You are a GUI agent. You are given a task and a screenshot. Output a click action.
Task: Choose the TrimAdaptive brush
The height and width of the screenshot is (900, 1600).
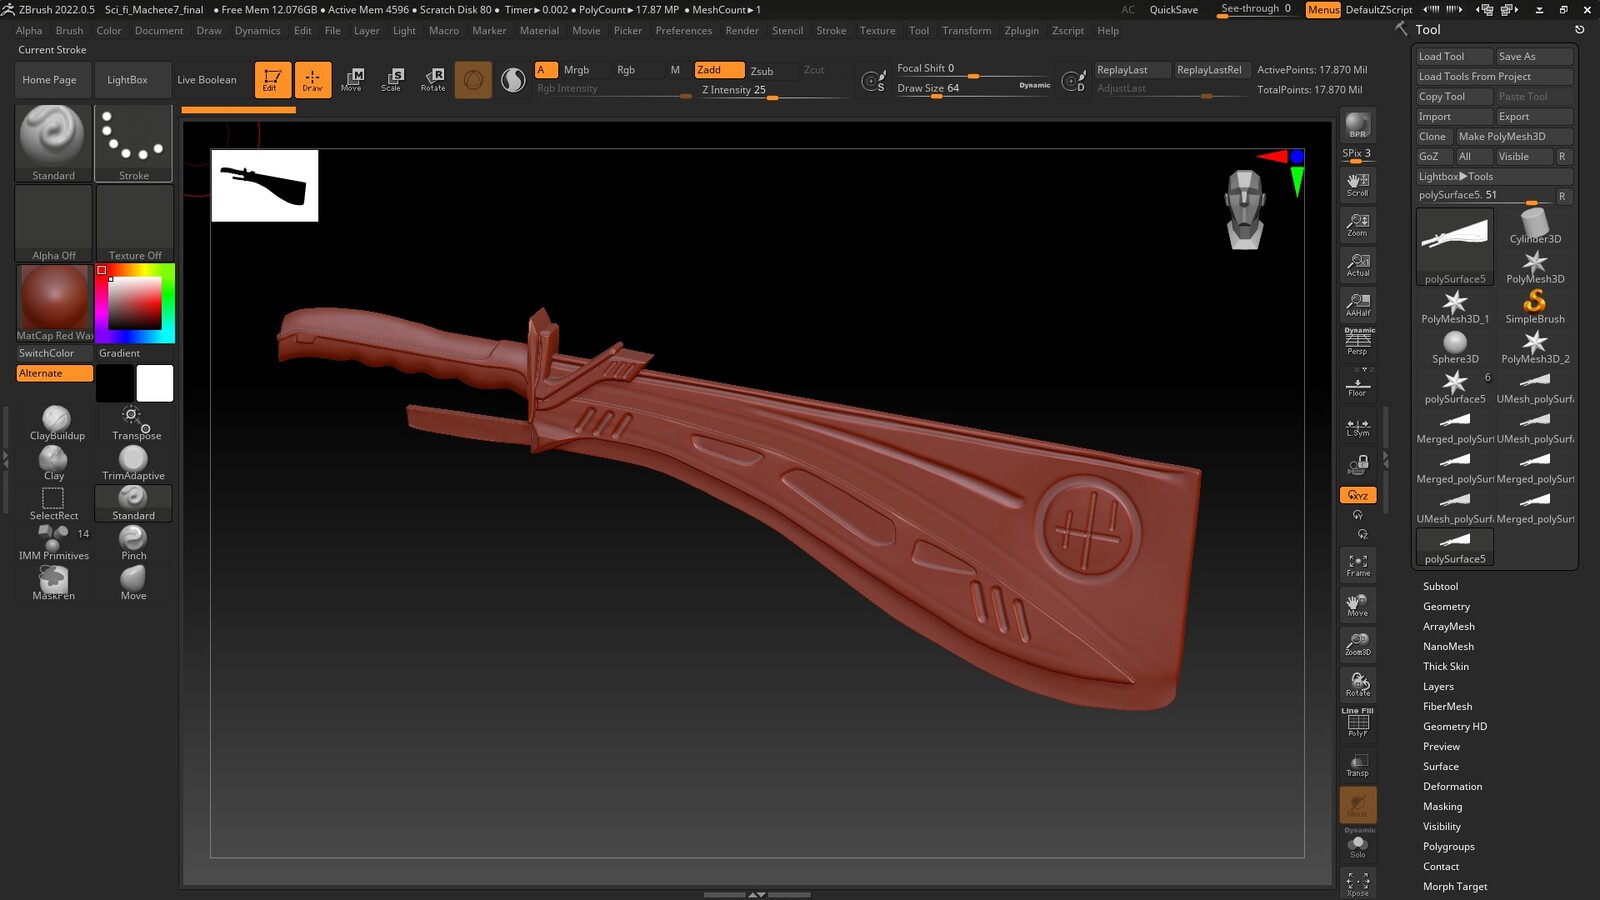[x=133, y=462]
